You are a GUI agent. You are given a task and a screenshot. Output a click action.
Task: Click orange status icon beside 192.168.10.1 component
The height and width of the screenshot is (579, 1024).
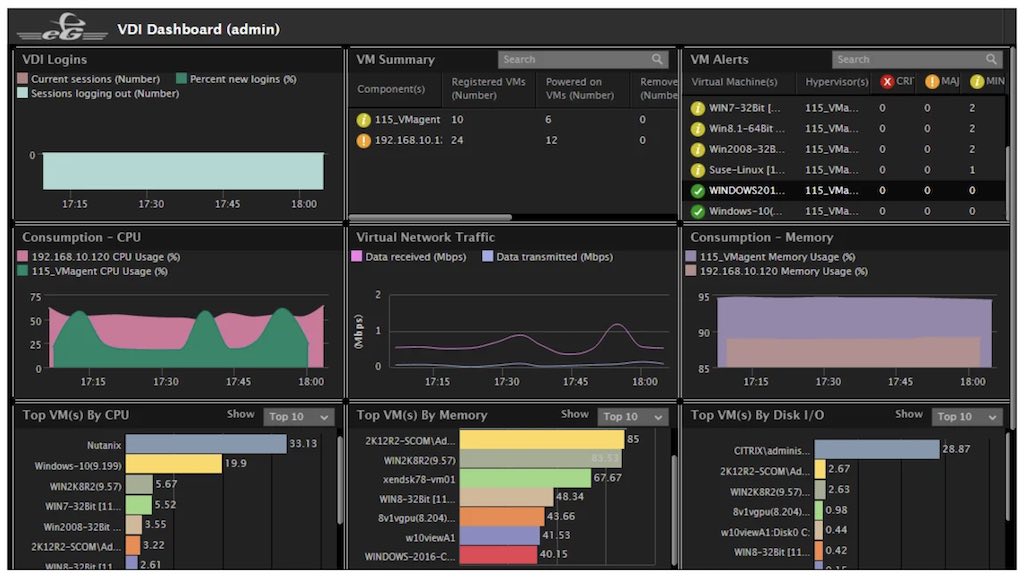(x=364, y=140)
